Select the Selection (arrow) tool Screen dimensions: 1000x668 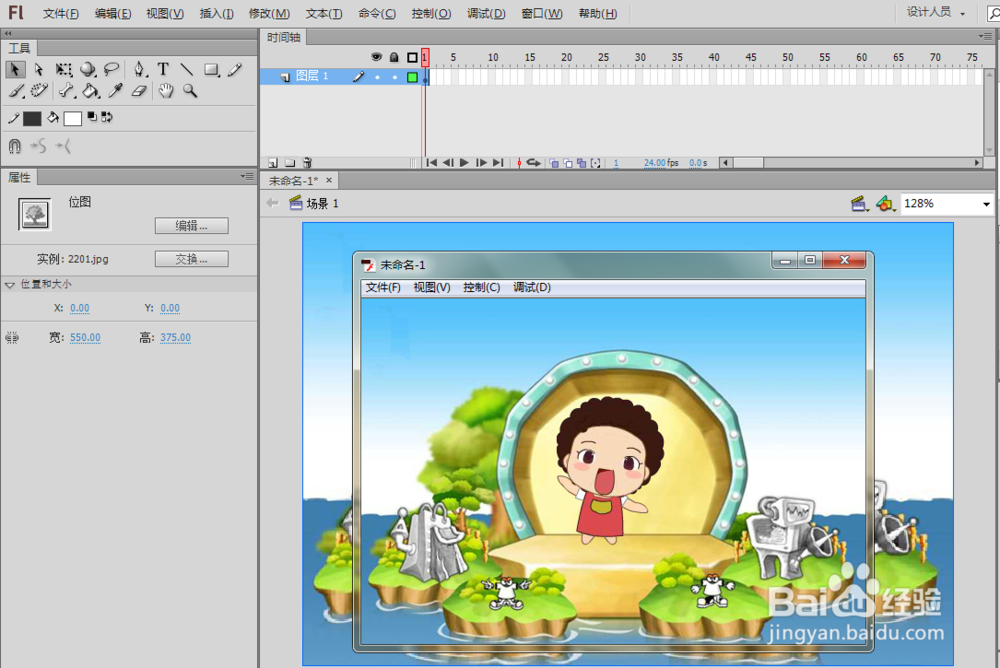point(15,69)
